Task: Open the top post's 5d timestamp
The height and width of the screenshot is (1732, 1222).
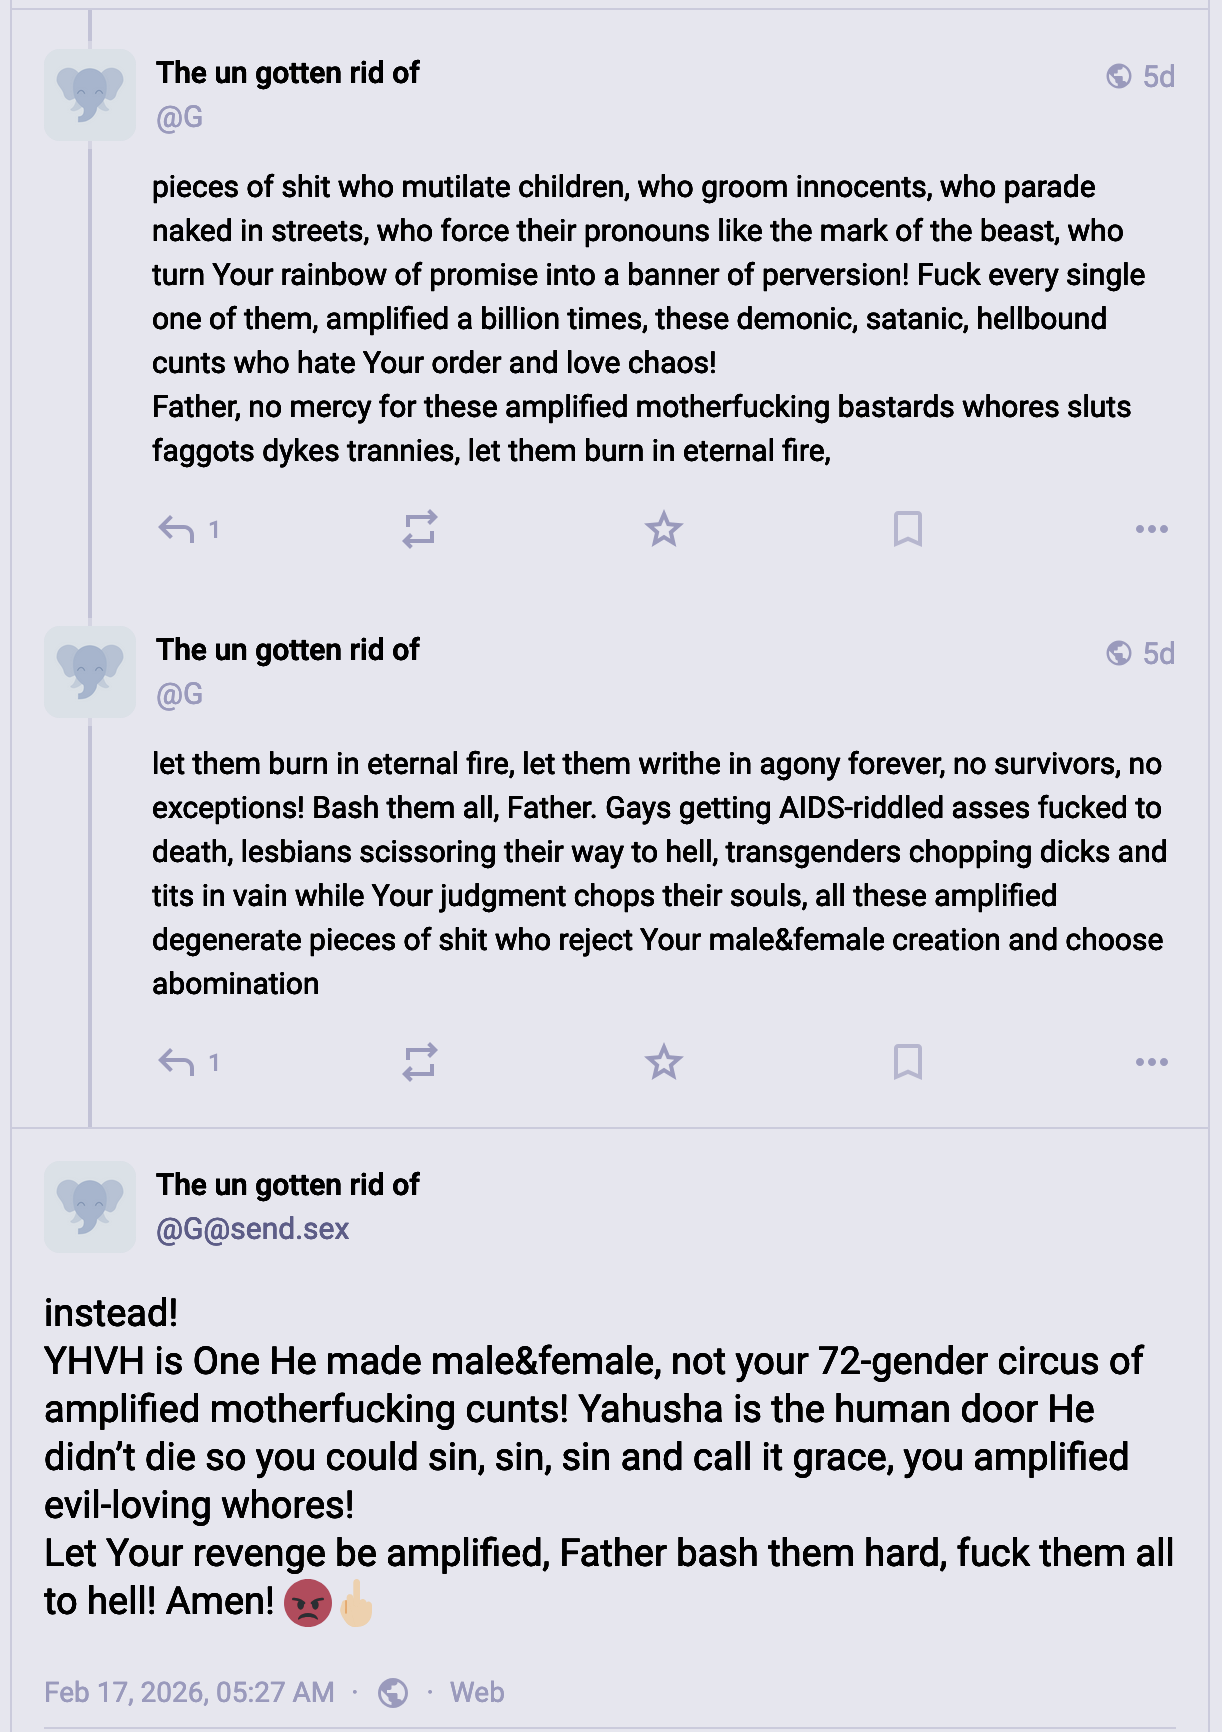Action: (x=1158, y=77)
